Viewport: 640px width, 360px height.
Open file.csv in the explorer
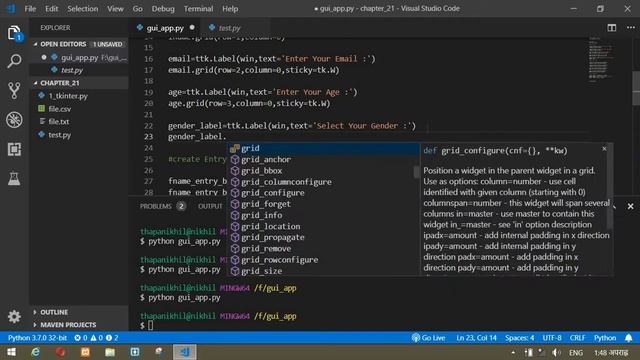coord(79,109)
